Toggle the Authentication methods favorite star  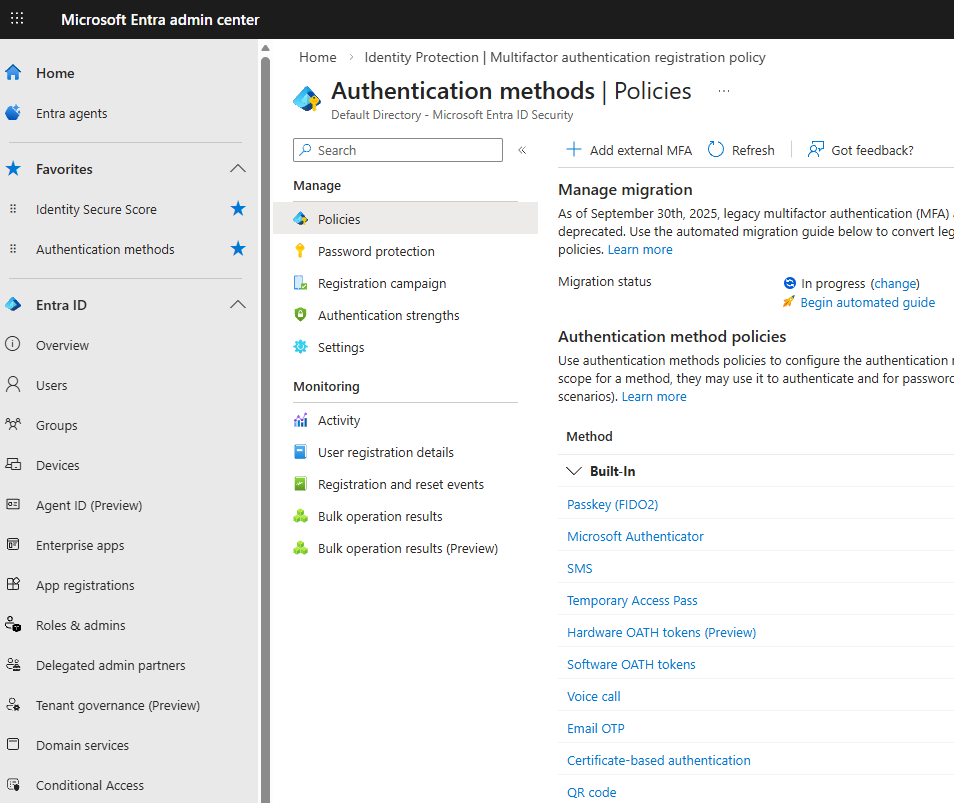tap(238, 249)
